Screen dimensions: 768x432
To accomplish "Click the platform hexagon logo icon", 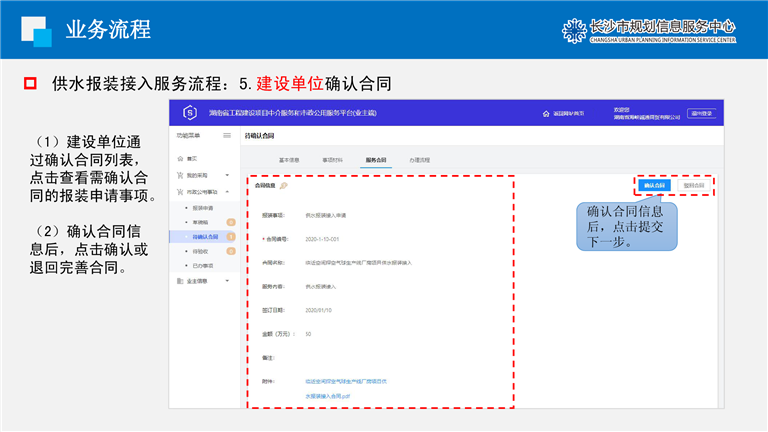I will [188, 114].
